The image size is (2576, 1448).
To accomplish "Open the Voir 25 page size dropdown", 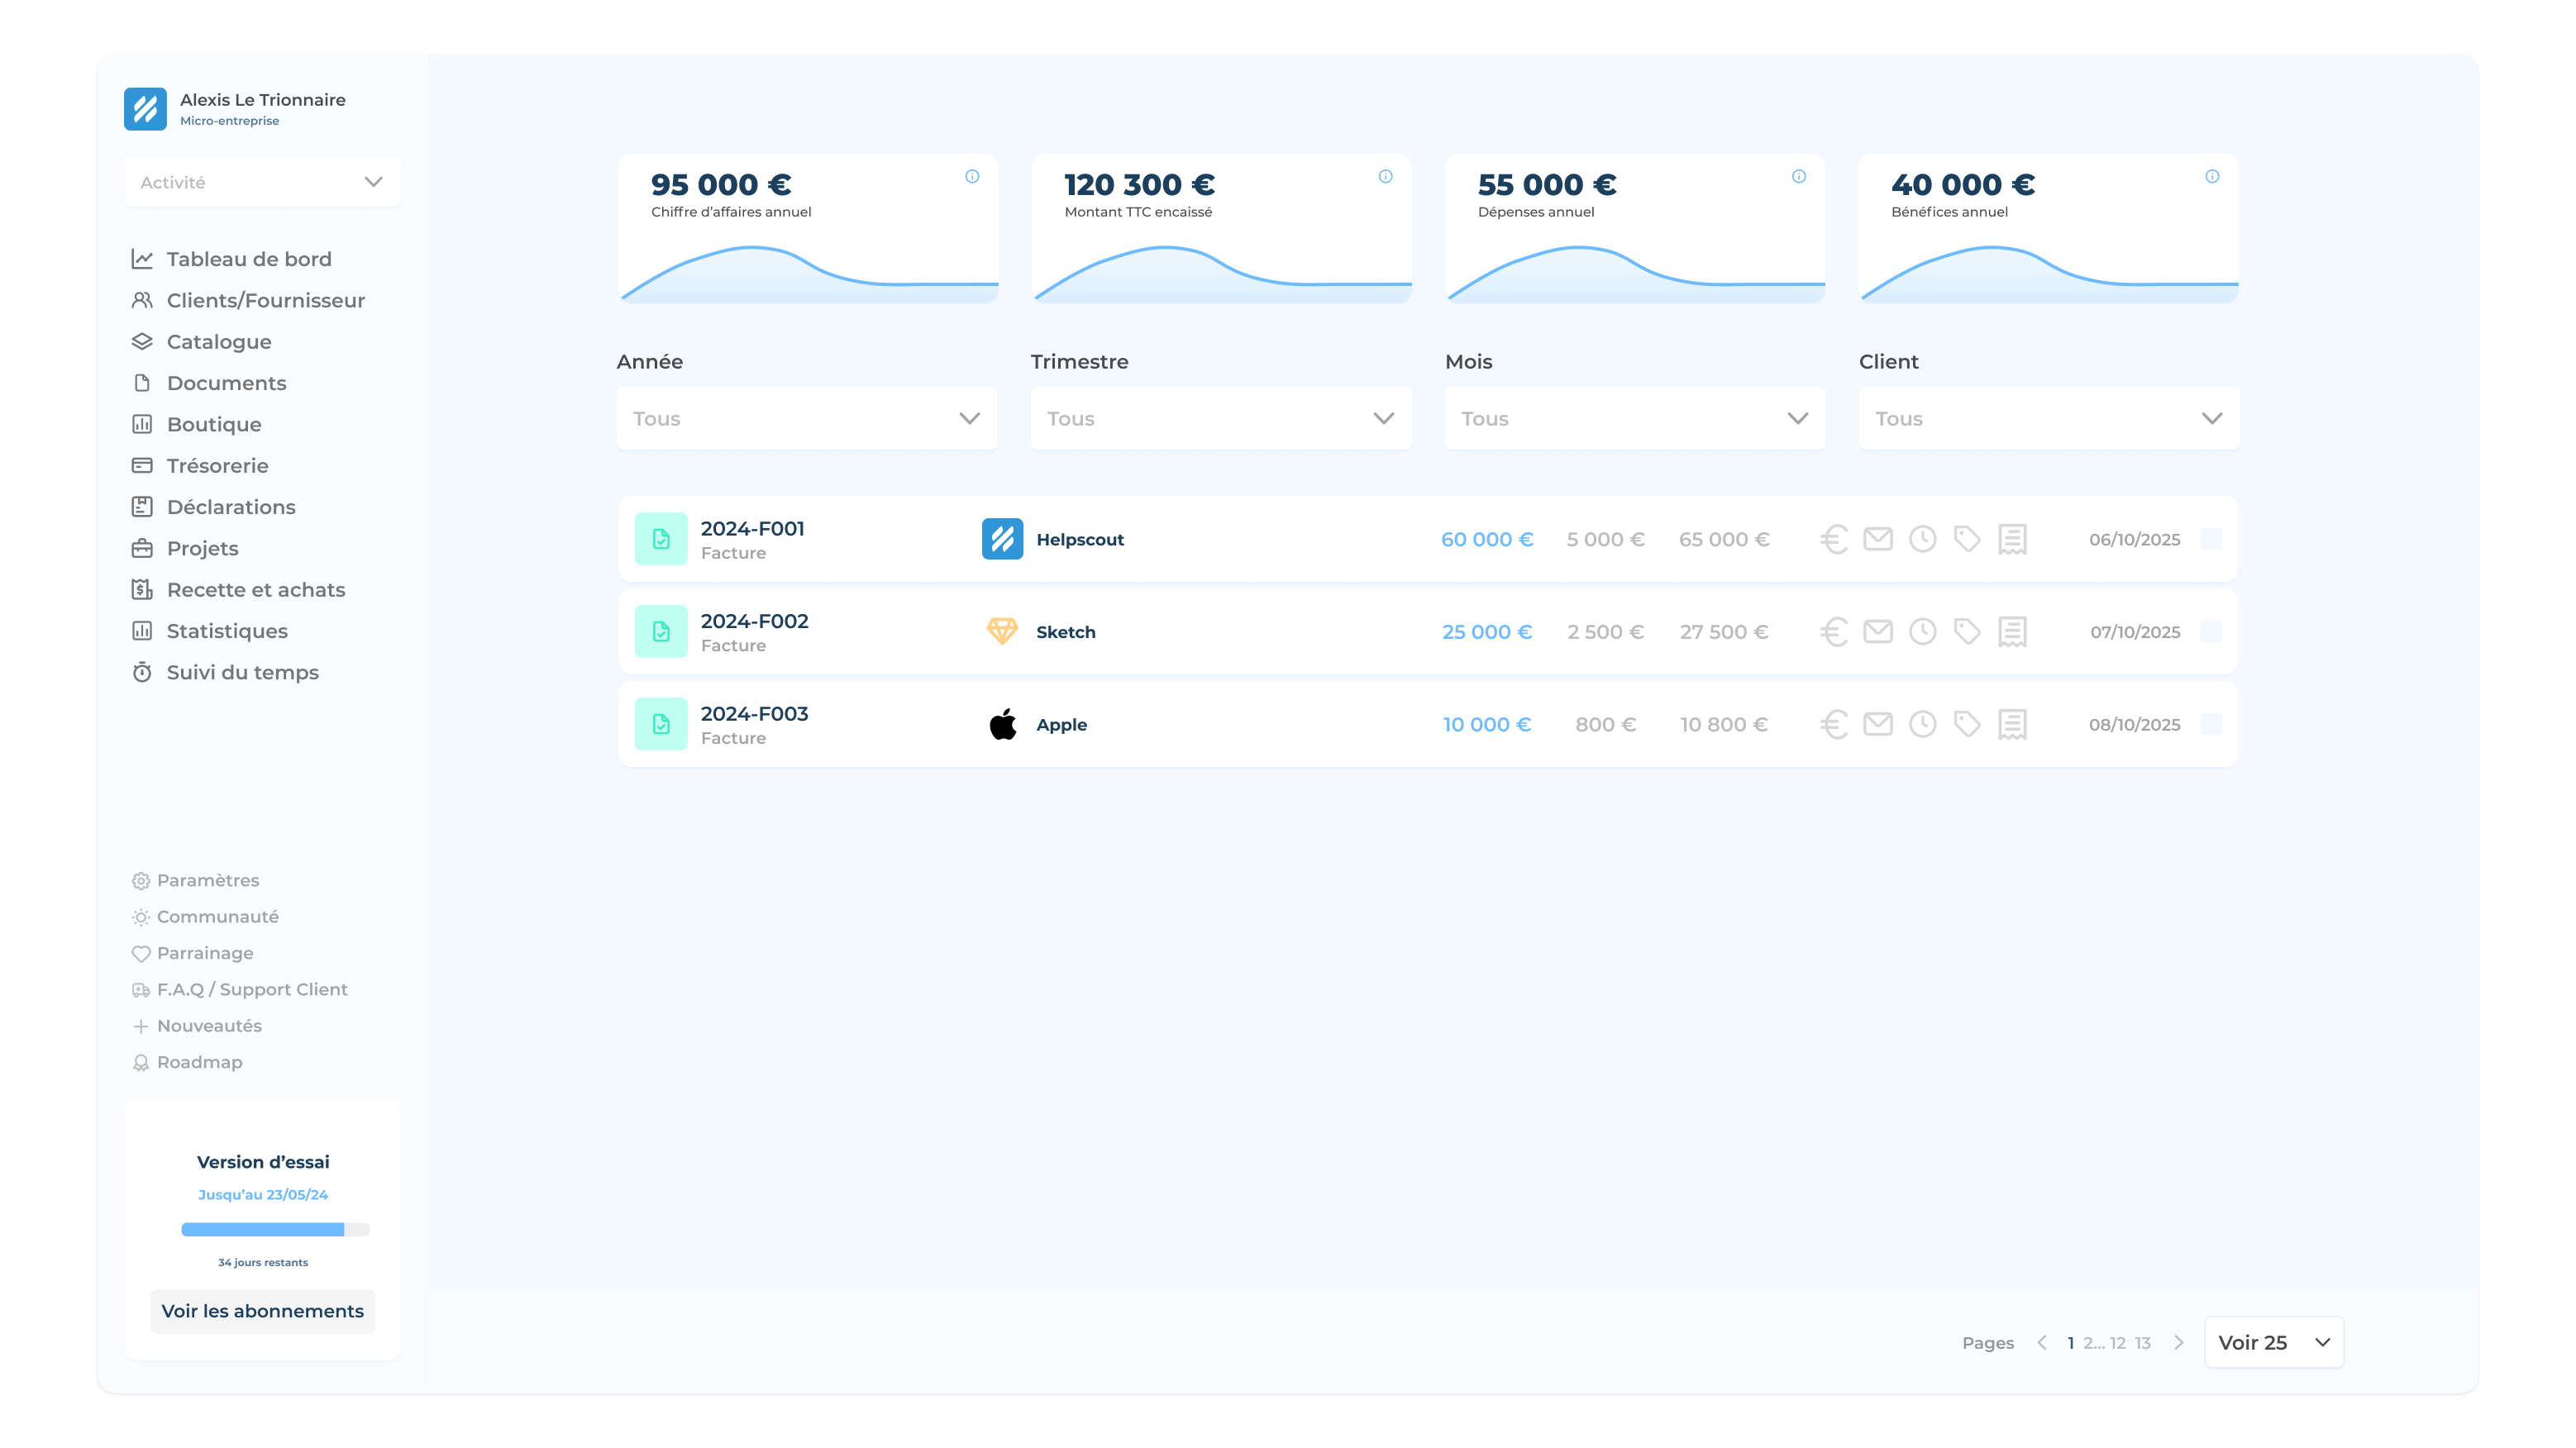I will [2273, 1343].
